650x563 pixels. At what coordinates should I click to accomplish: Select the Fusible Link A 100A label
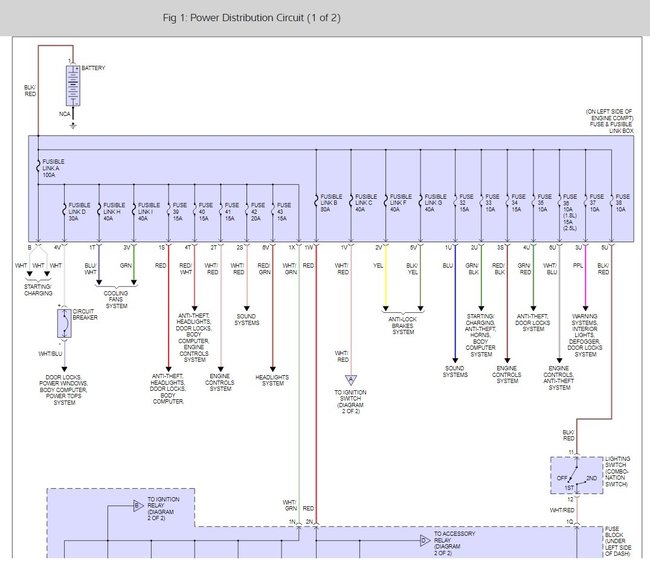53,168
